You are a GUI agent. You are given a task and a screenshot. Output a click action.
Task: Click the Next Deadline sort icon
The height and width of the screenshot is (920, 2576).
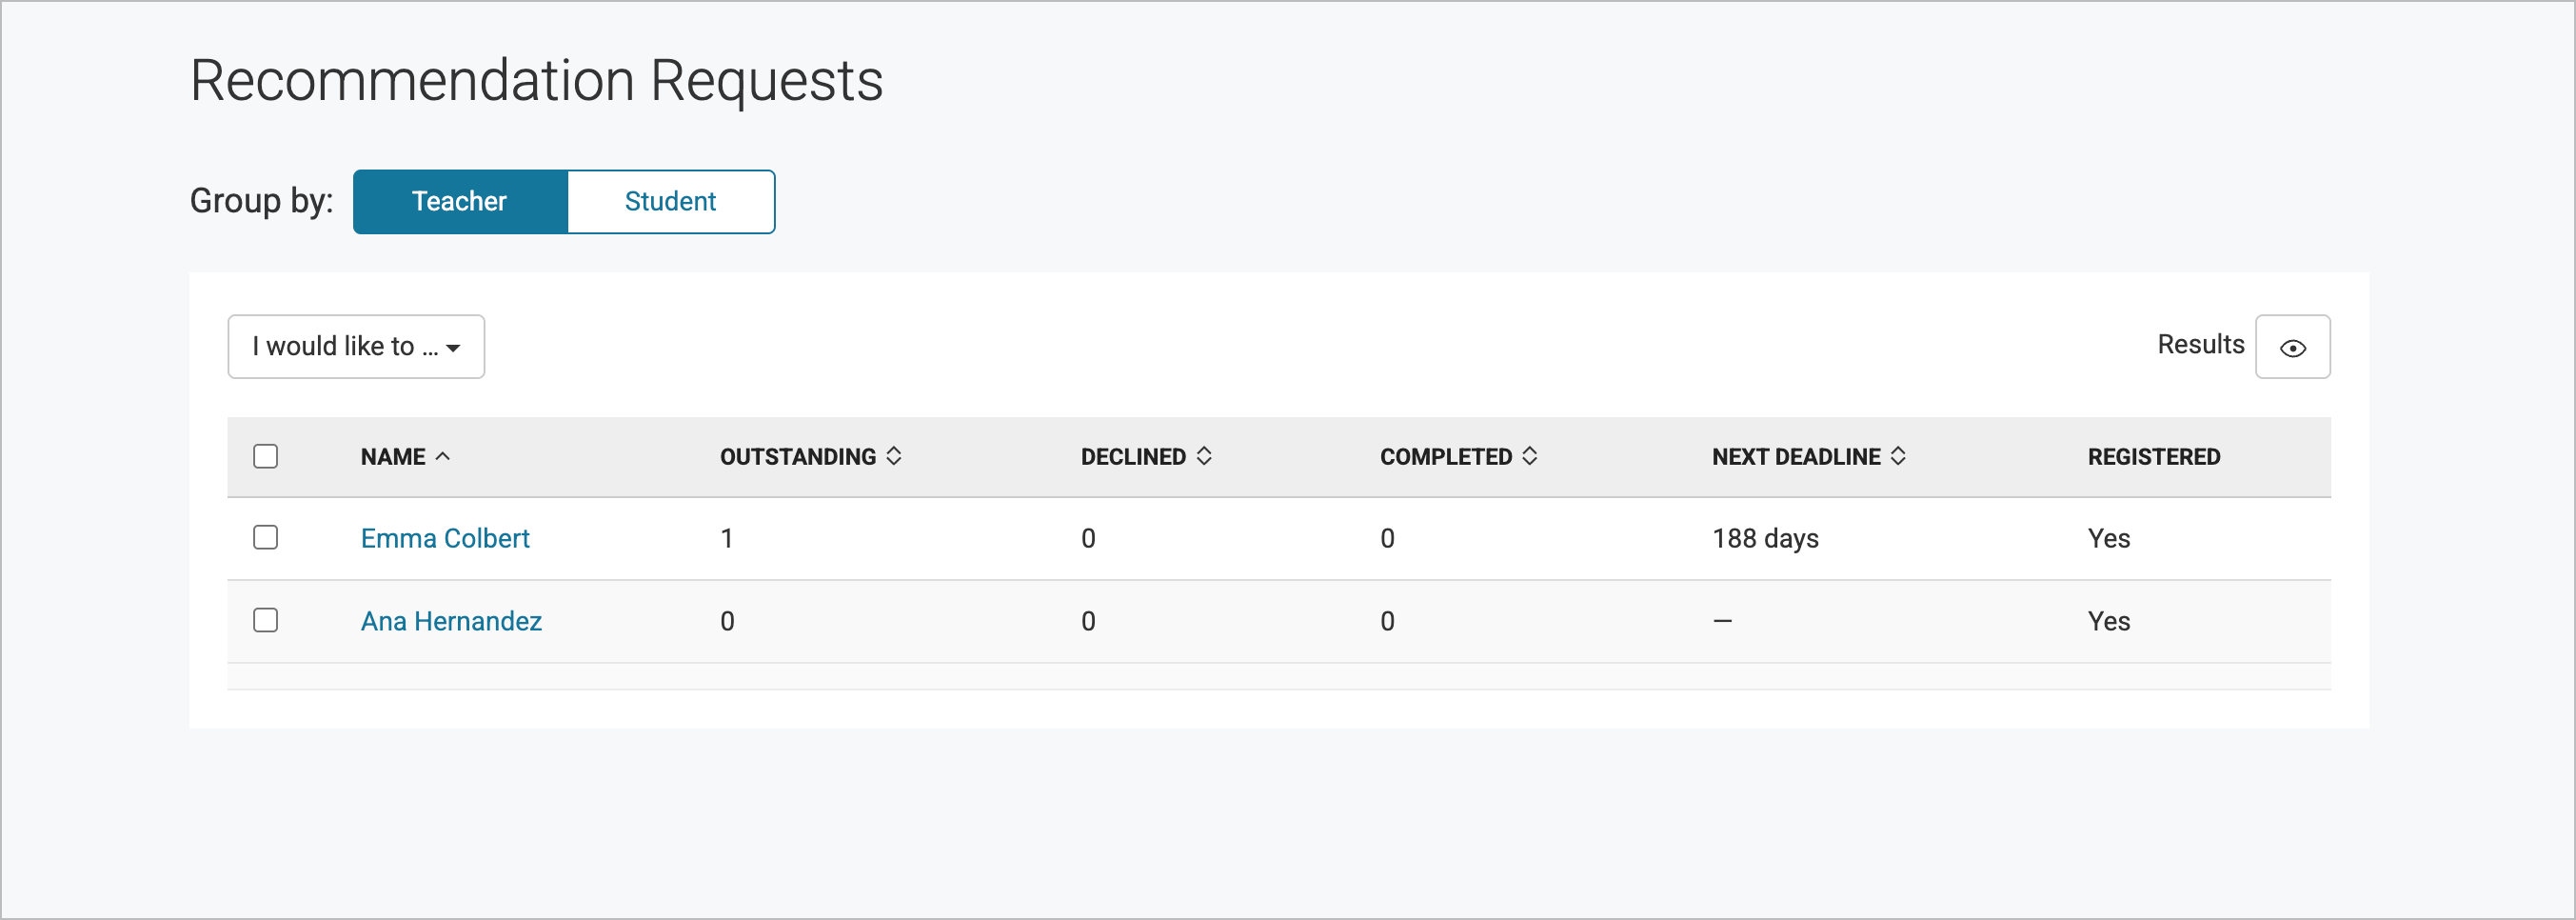(x=1898, y=456)
